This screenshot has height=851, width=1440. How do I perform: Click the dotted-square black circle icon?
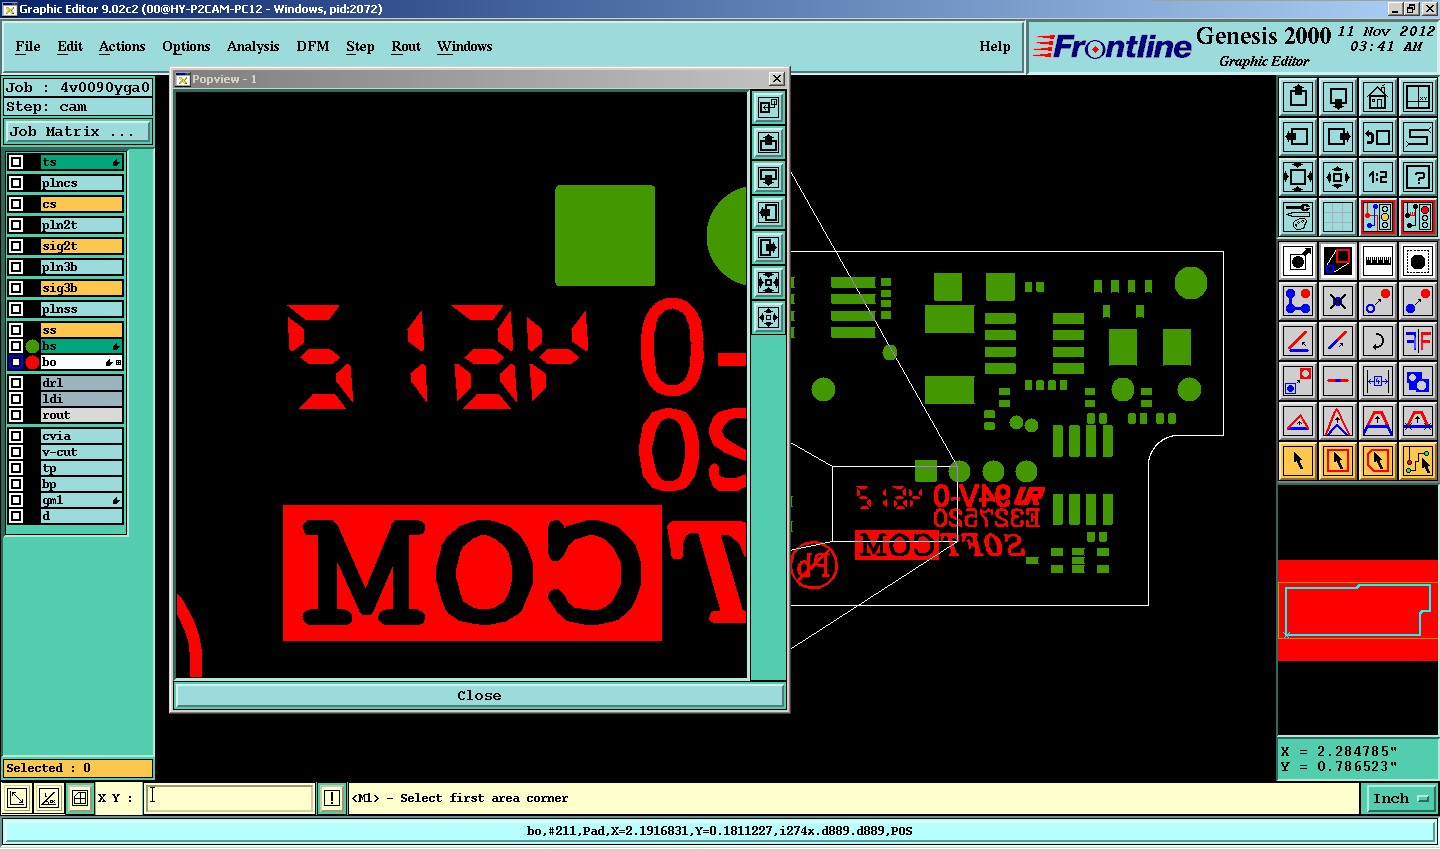[x=1418, y=261]
